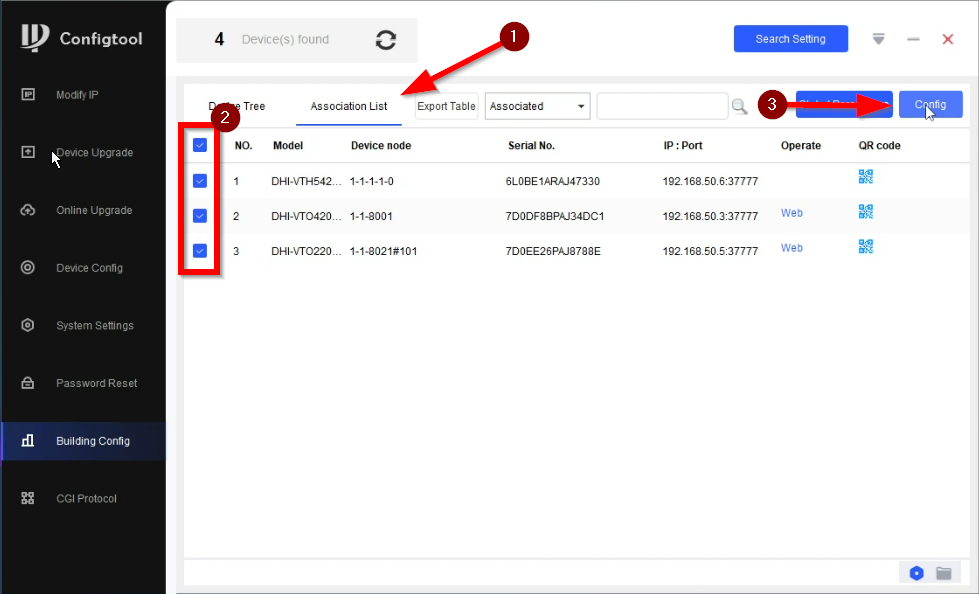Uncheck the DHI-VTO220 row checkbox
Image resolution: width=979 pixels, height=594 pixels.
[x=200, y=251]
